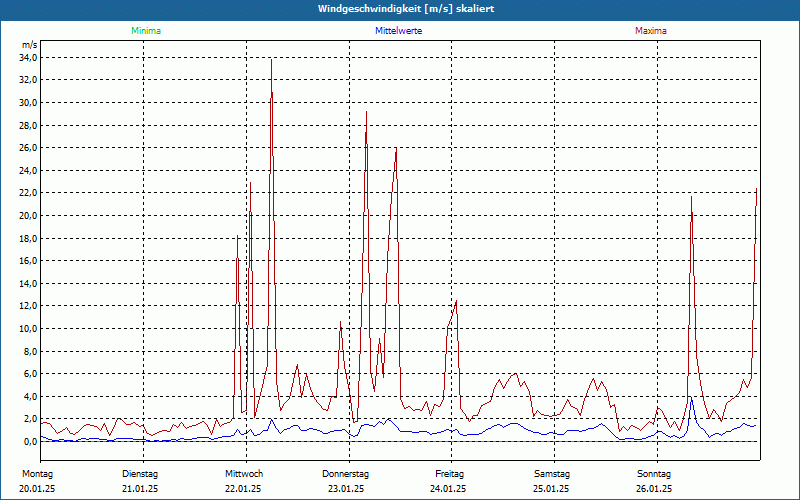Image resolution: width=800 pixels, height=500 pixels.
Task: Click the 30,0 y-axis value
Action: 28,103
